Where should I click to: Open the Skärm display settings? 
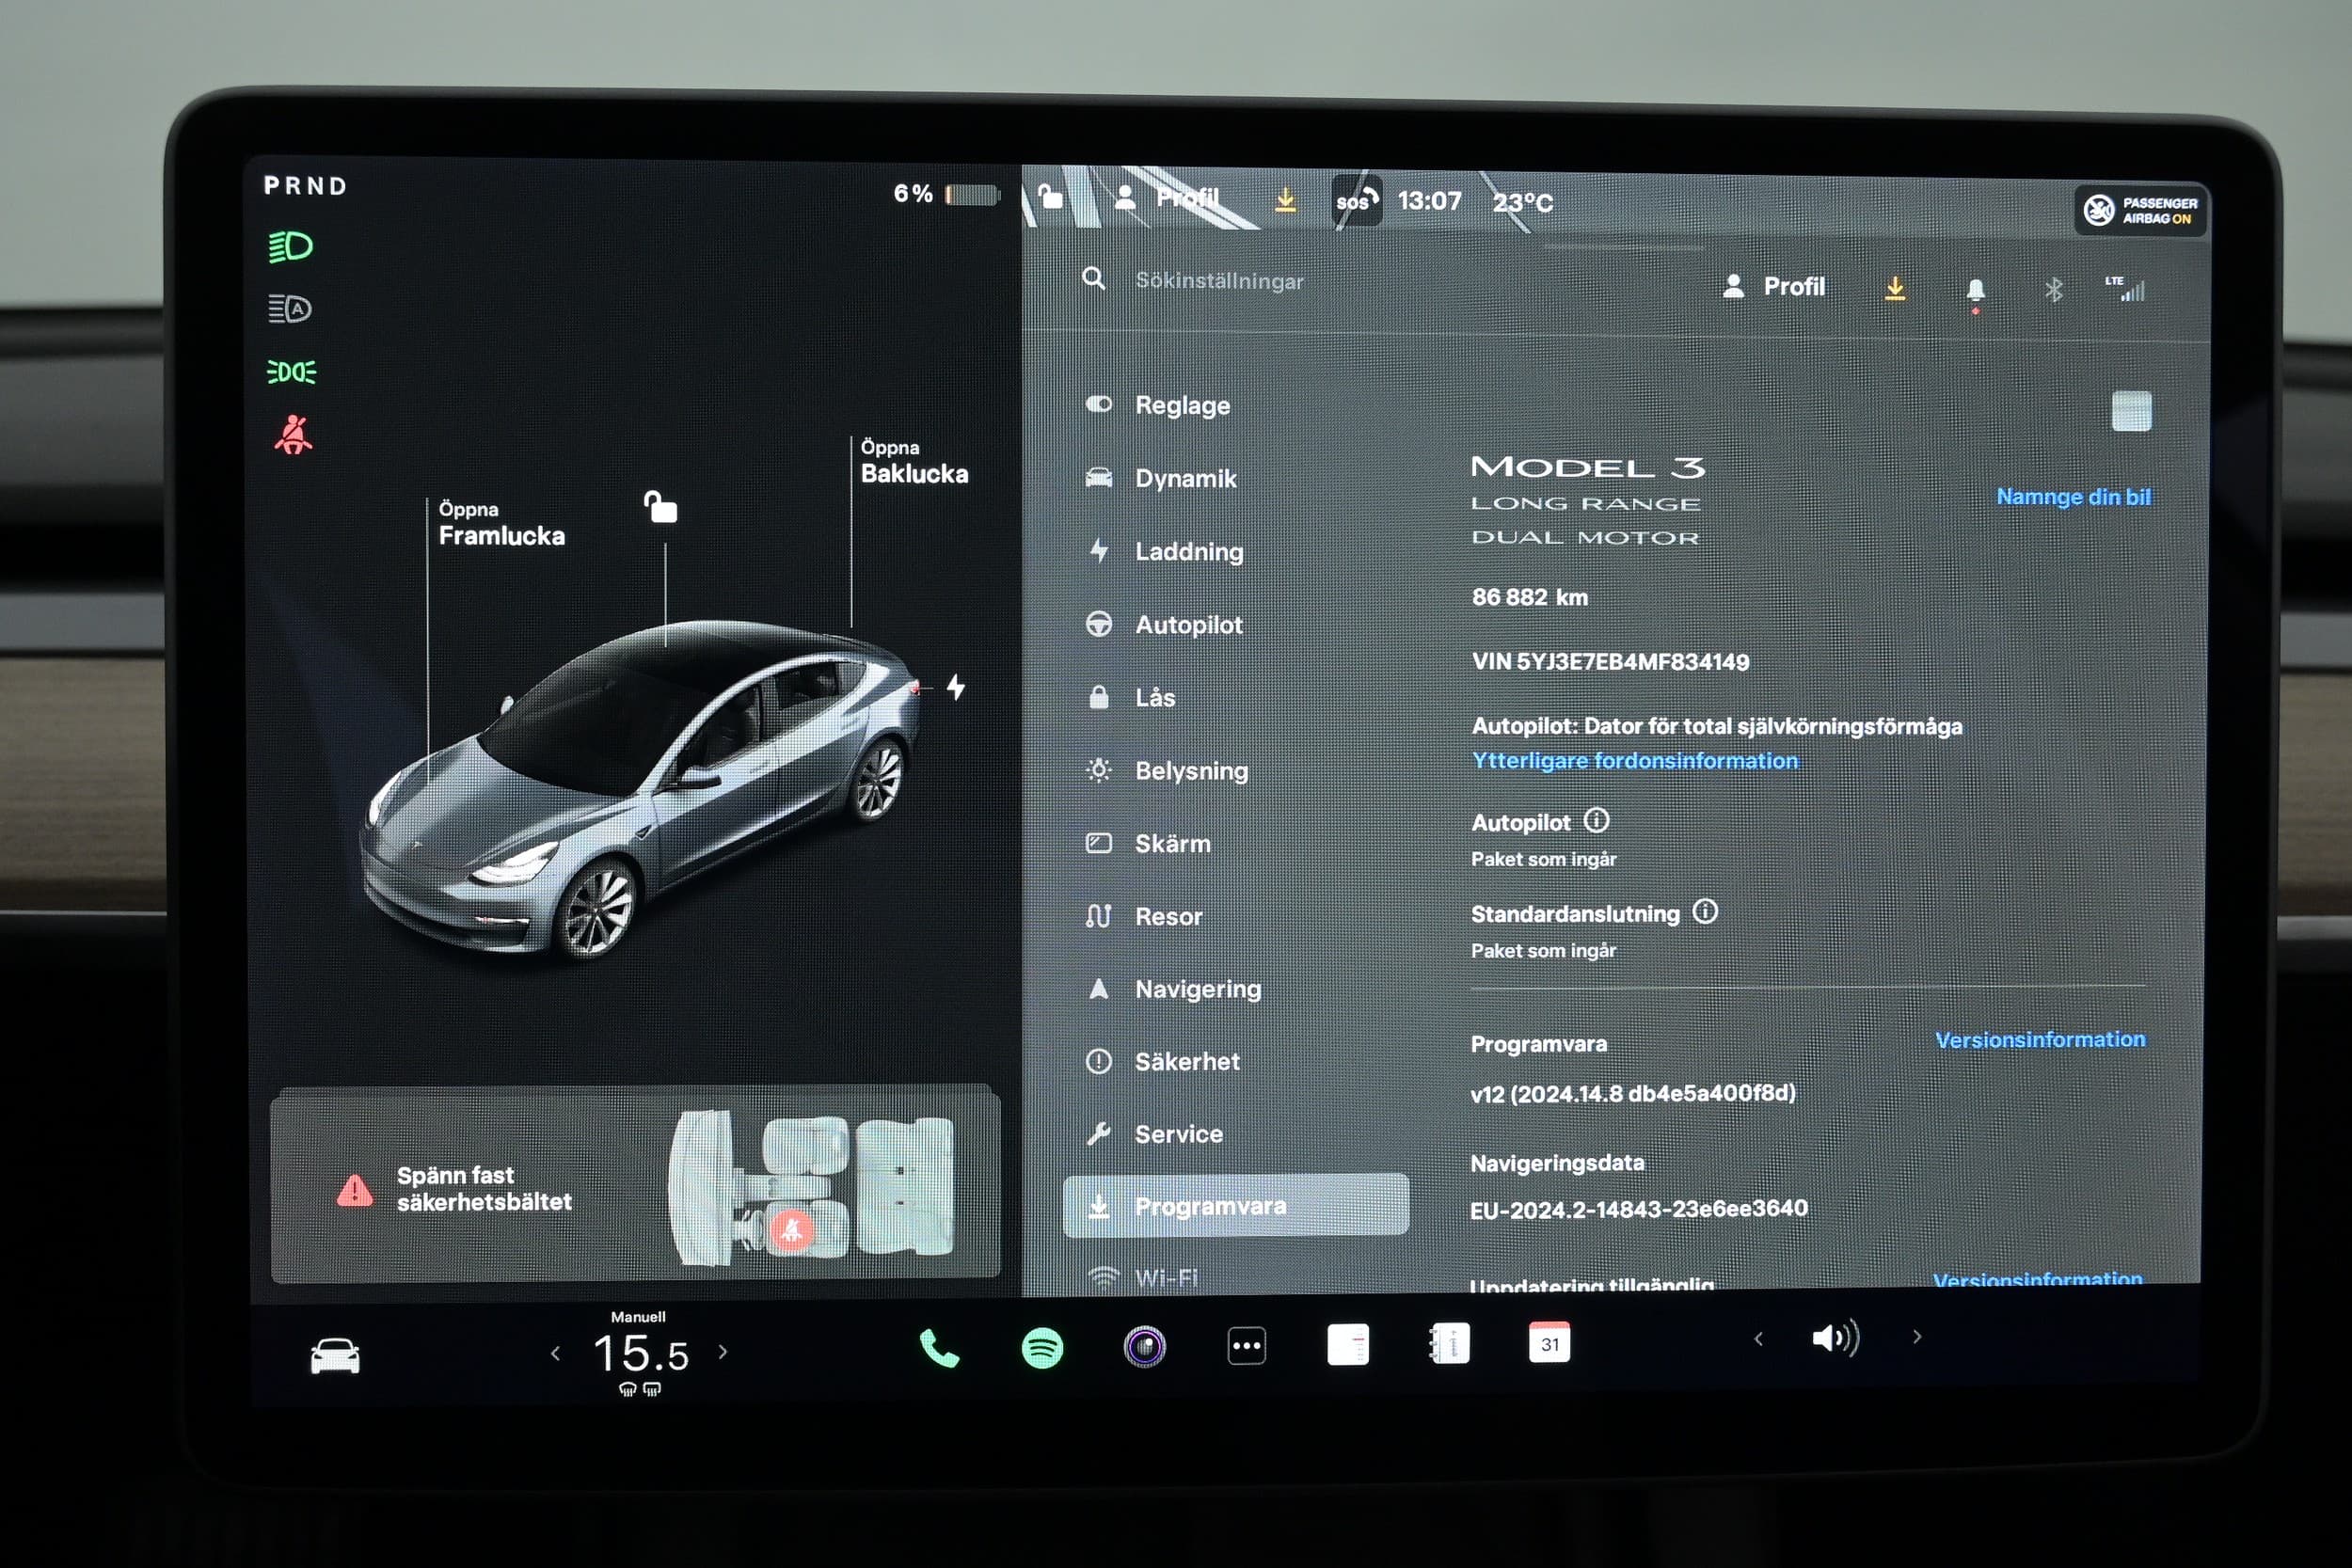(x=1148, y=843)
